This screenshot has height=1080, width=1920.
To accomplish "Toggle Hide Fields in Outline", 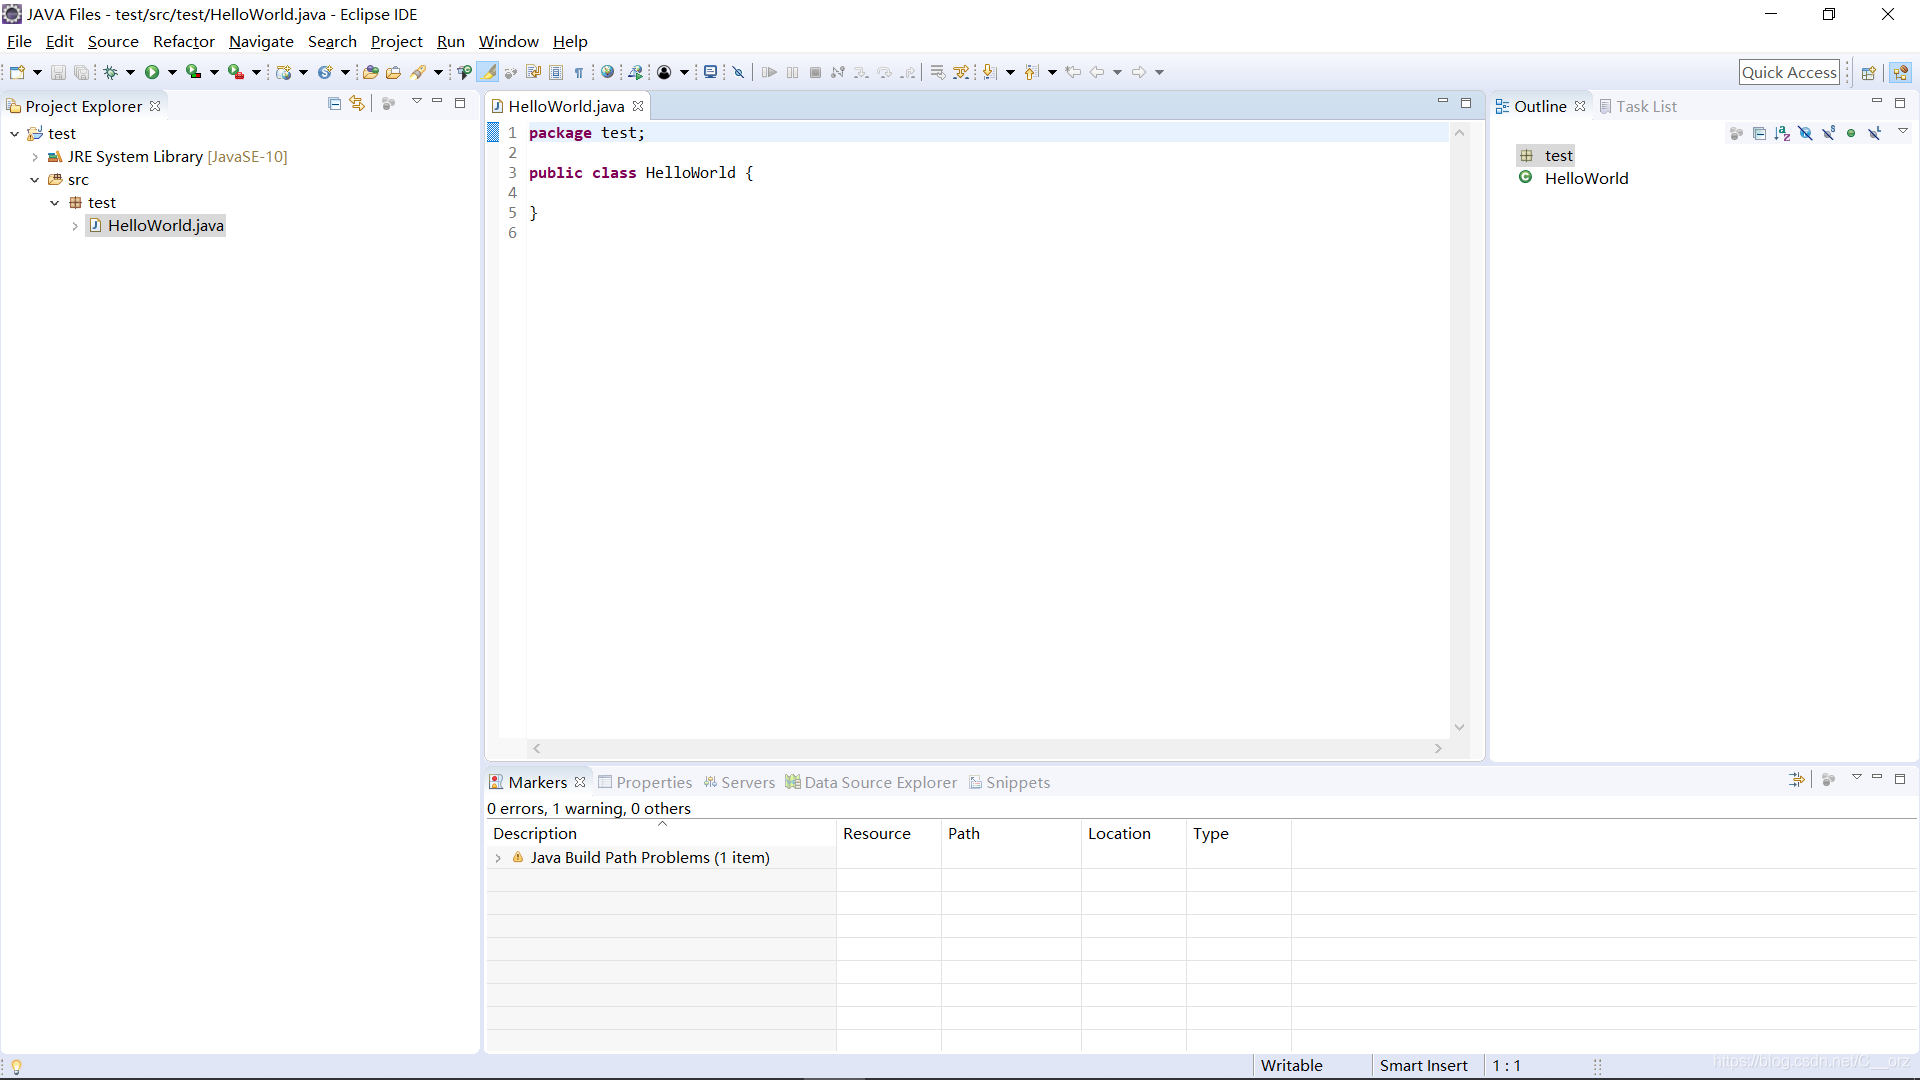I will coord(1806,133).
